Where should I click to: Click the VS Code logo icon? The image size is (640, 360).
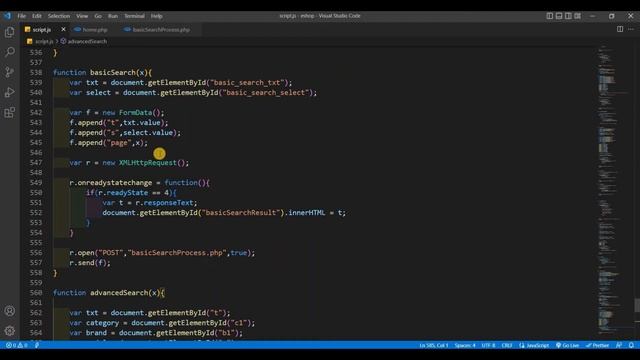[7, 16]
